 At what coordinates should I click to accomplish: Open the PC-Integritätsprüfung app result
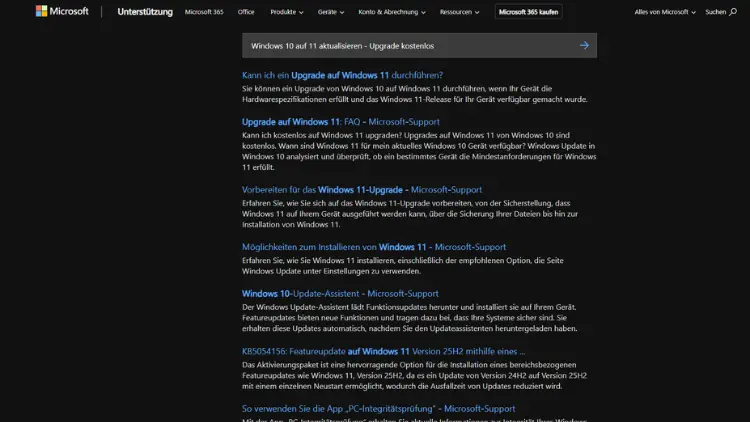378,409
